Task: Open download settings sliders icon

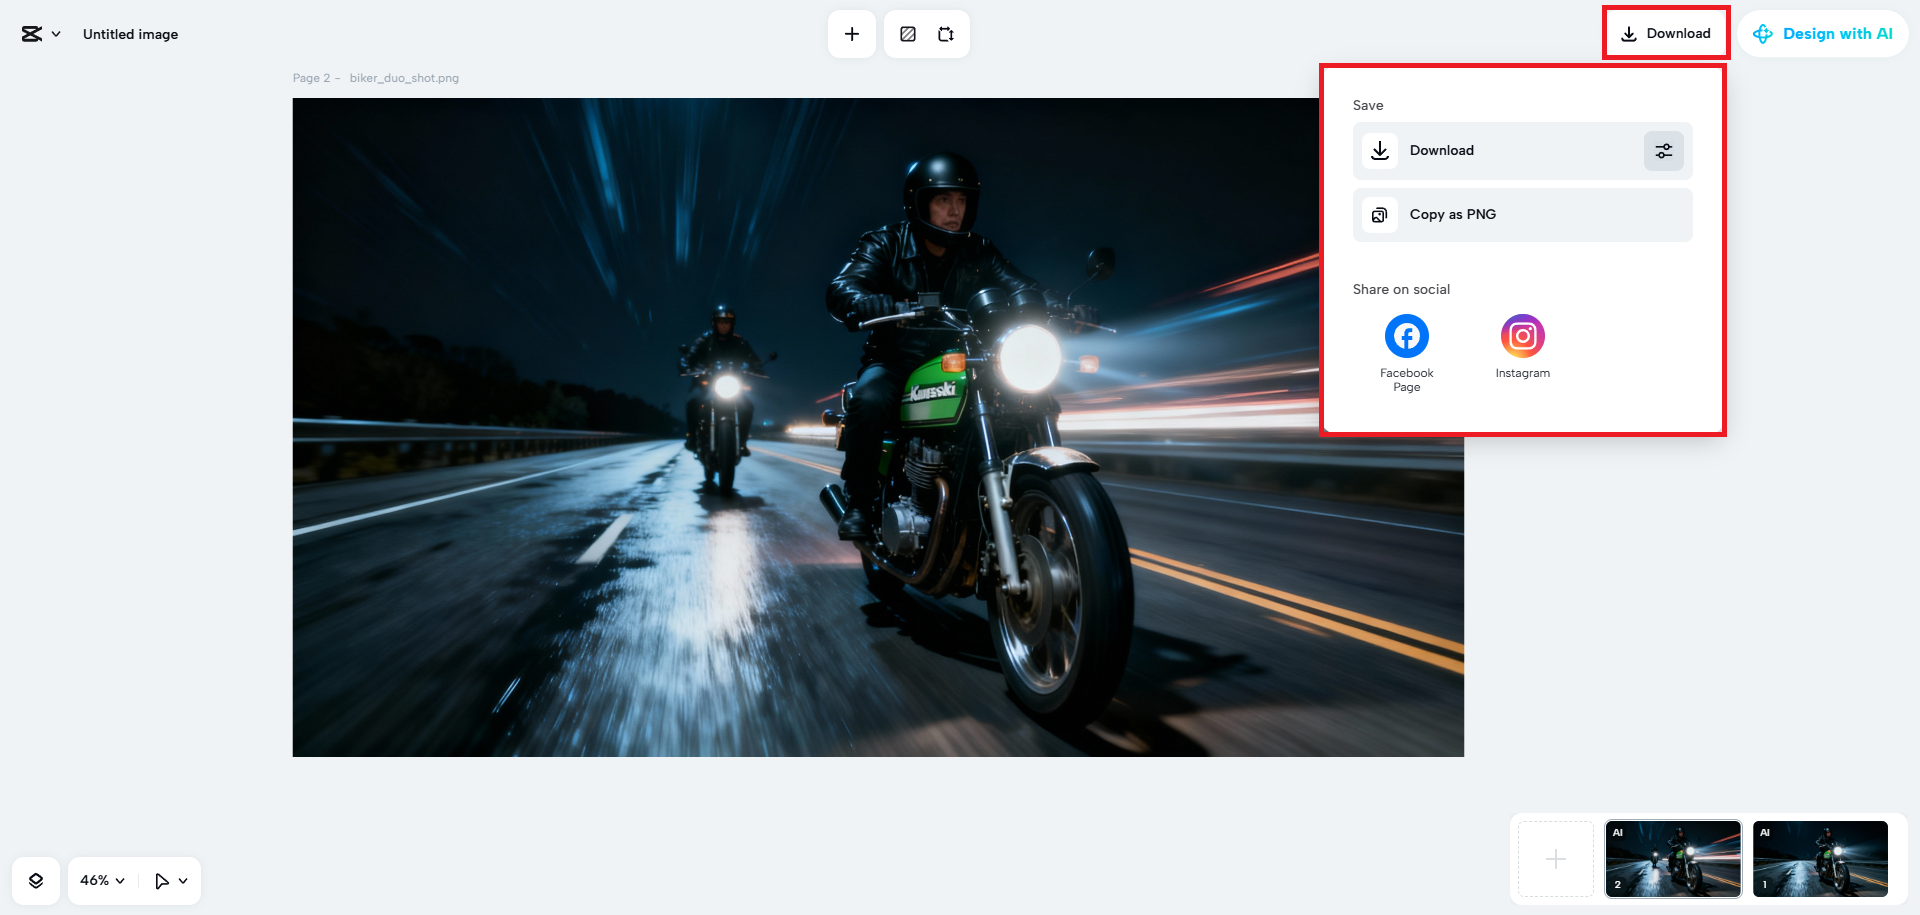Action: click(x=1664, y=151)
